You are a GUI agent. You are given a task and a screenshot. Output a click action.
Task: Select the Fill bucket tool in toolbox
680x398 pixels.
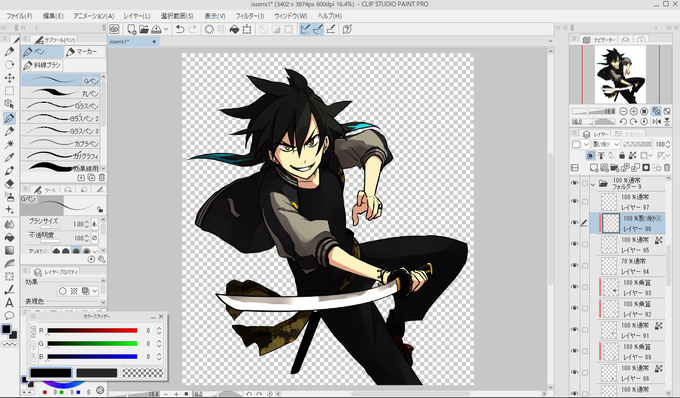point(9,237)
